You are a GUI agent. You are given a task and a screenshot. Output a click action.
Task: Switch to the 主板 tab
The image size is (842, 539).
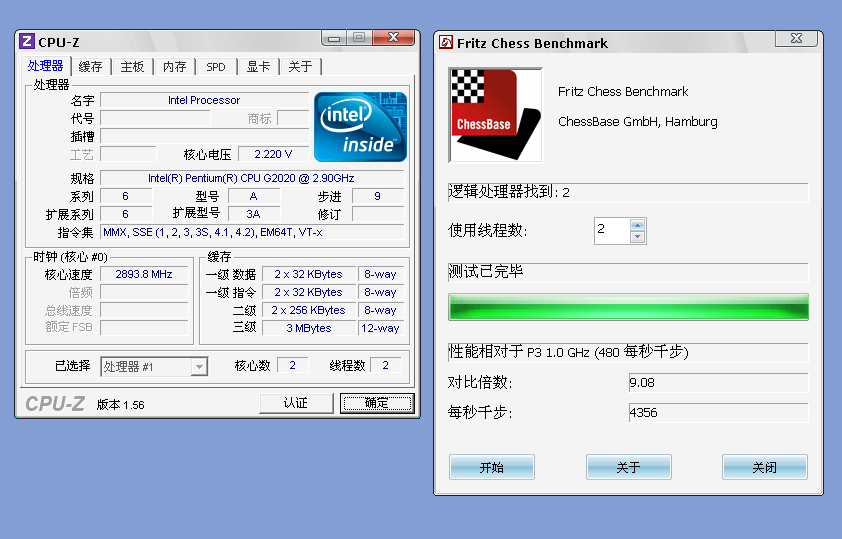pyautogui.click(x=132, y=67)
